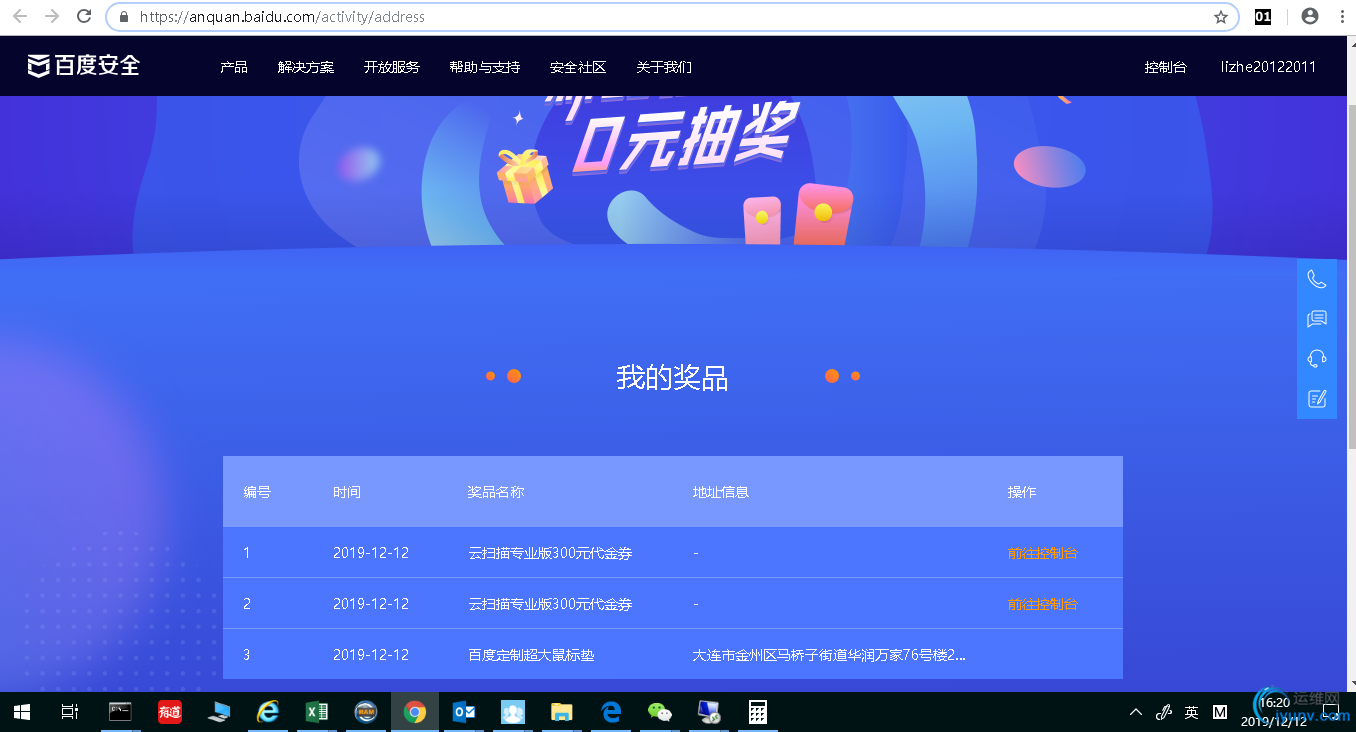Bookmark this page with the star icon

[x=1221, y=17]
